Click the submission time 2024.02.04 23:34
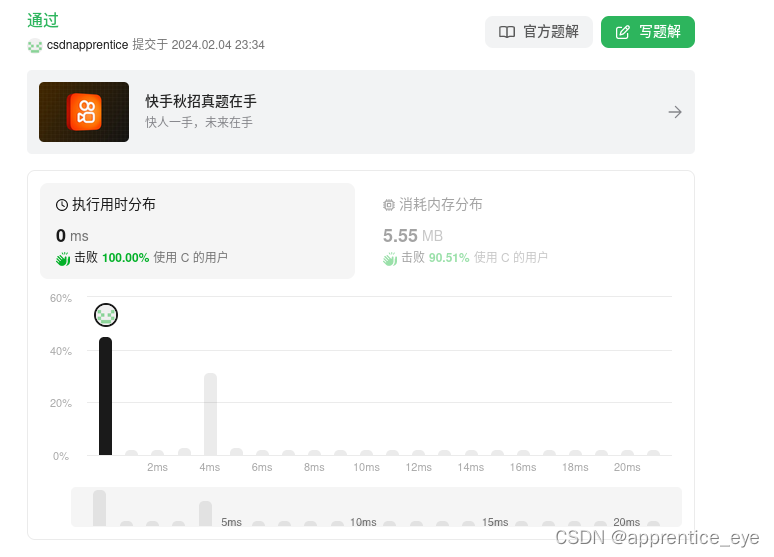774x557 pixels. pyautogui.click(x=218, y=45)
